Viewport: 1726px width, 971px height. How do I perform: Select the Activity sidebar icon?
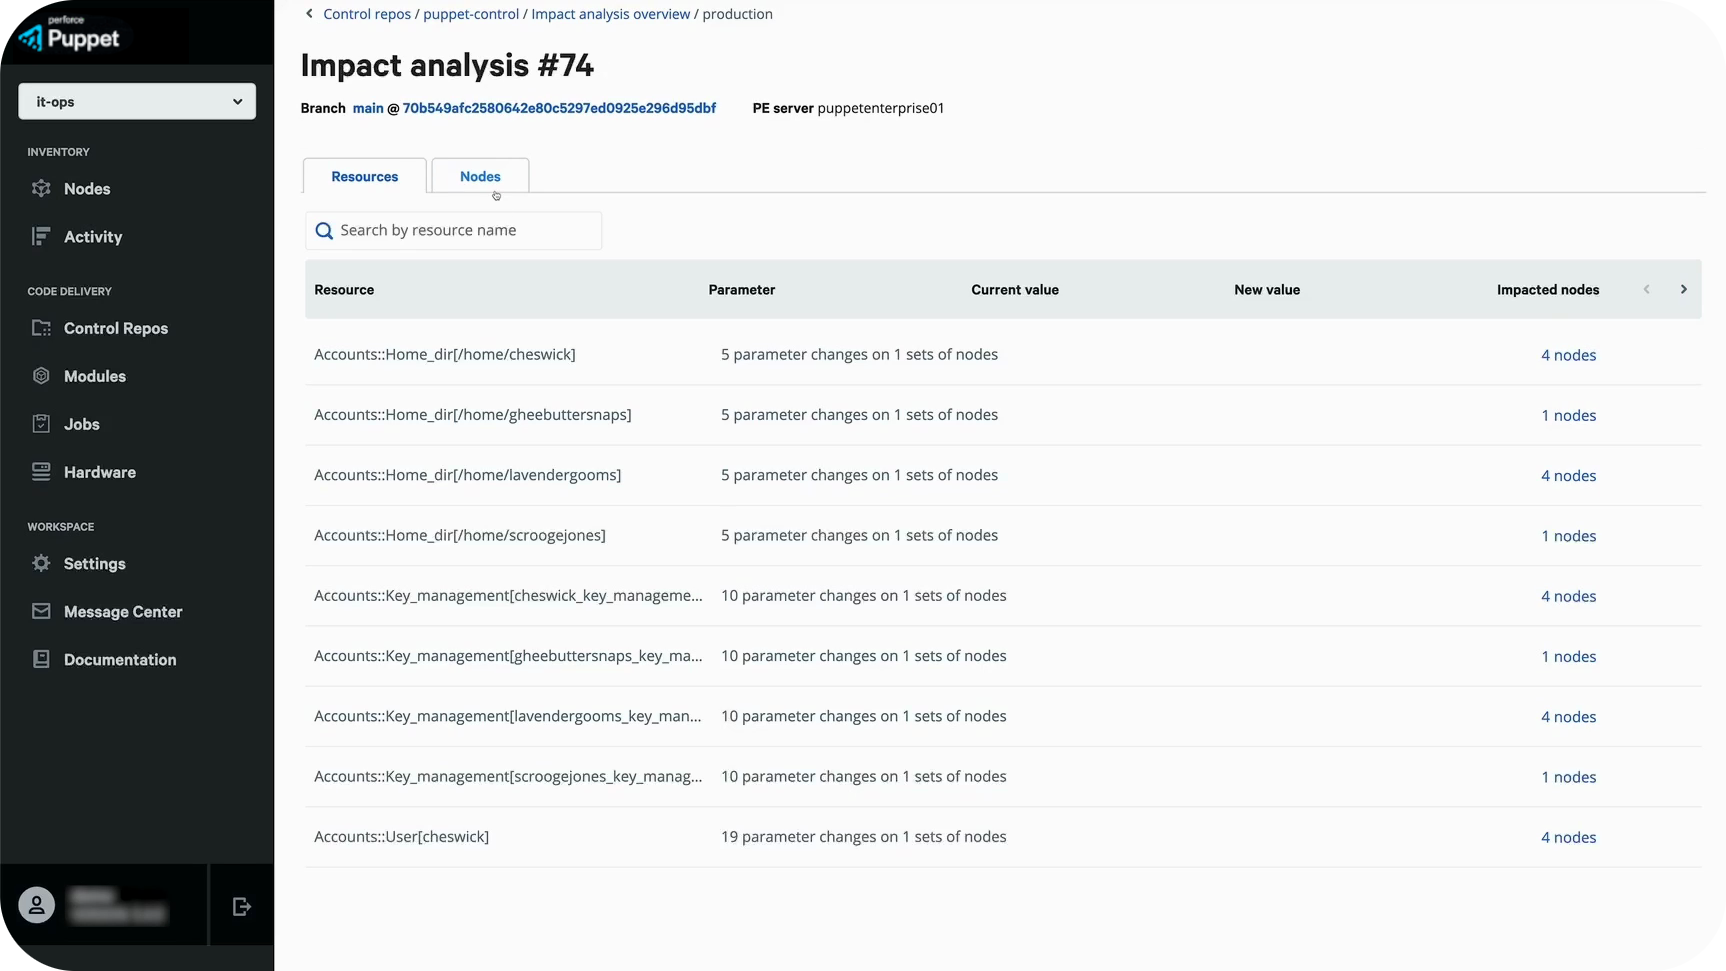[40, 236]
